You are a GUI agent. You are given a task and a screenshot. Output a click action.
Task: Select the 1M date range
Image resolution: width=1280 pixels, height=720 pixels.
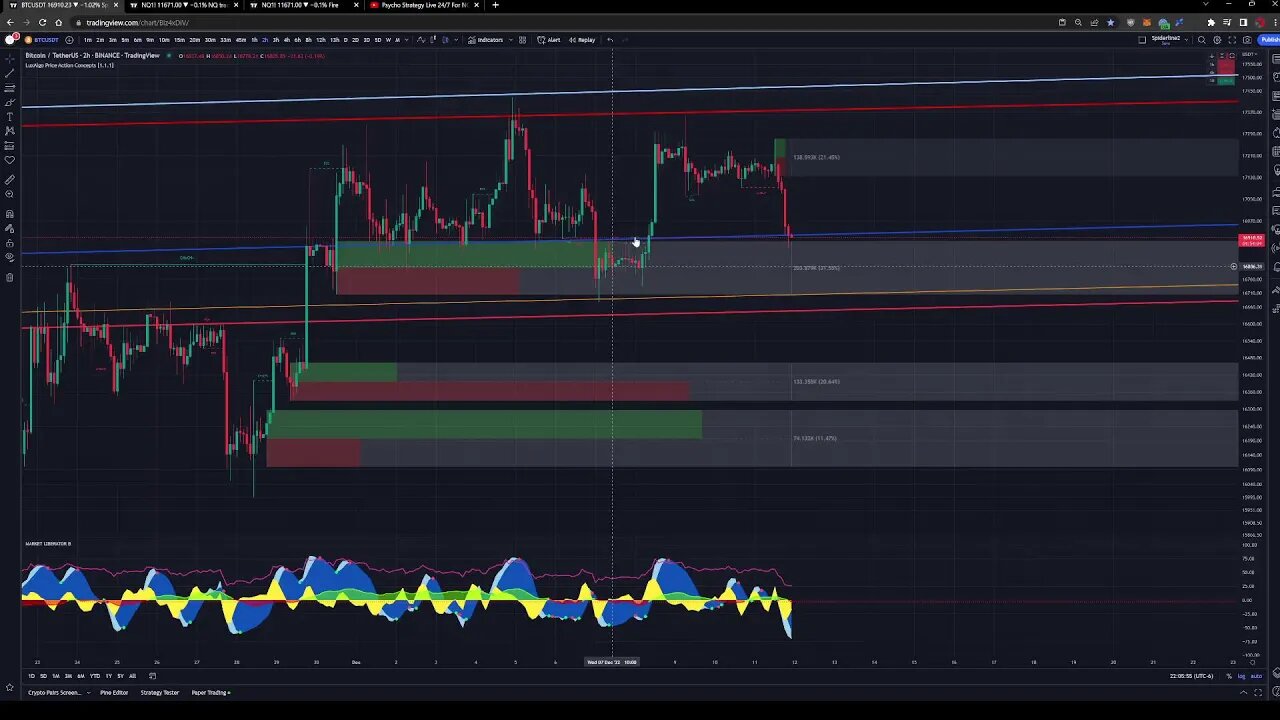pos(56,676)
